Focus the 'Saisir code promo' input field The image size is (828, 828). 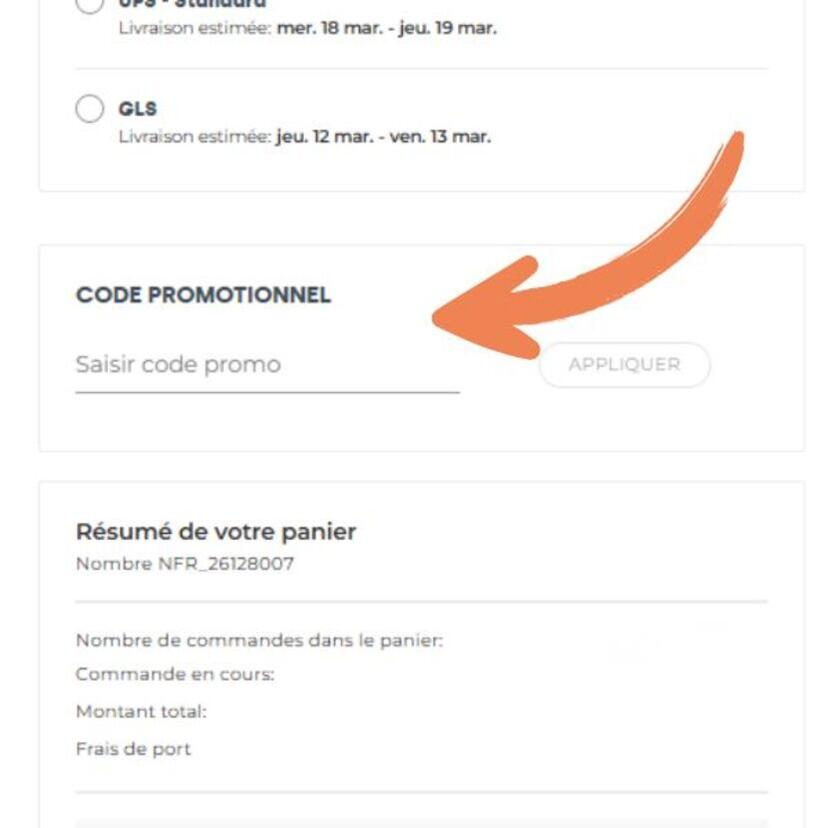(x=266, y=365)
